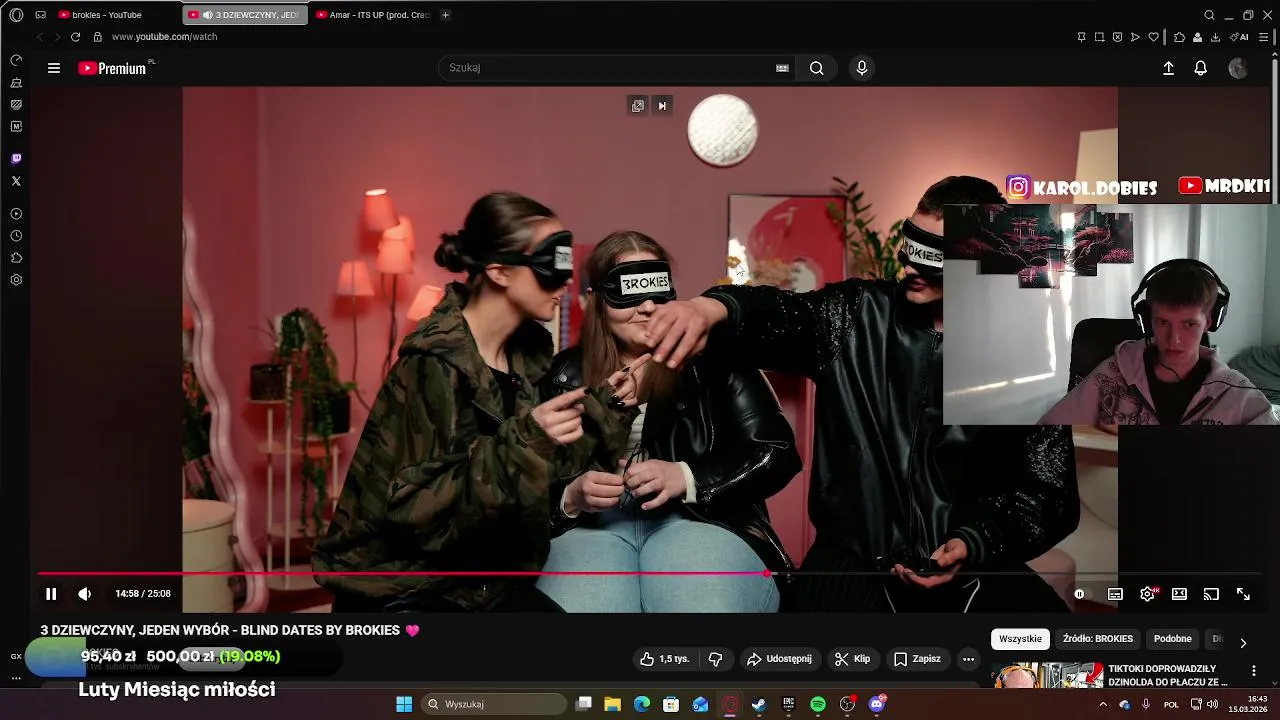The height and width of the screenshot is (720, 1280).
Task: Click the Klip button
Action: pos(852,659)
